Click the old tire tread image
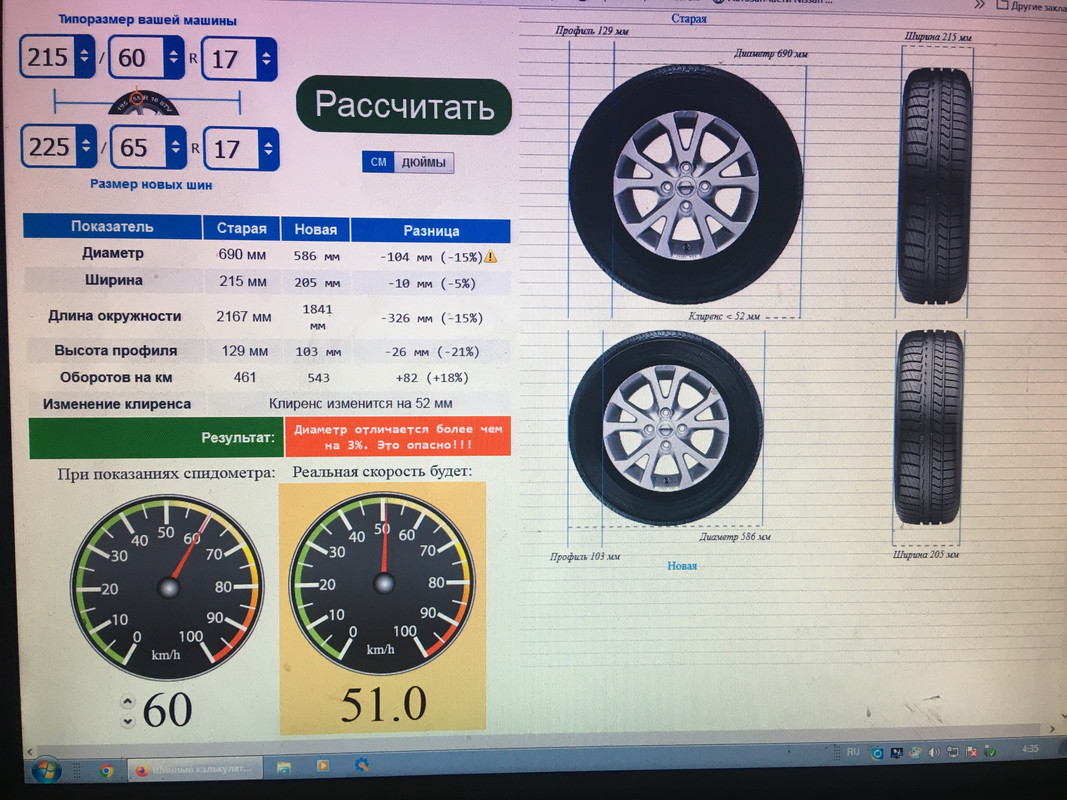The image size is (1067, 800). click(935, 185)
